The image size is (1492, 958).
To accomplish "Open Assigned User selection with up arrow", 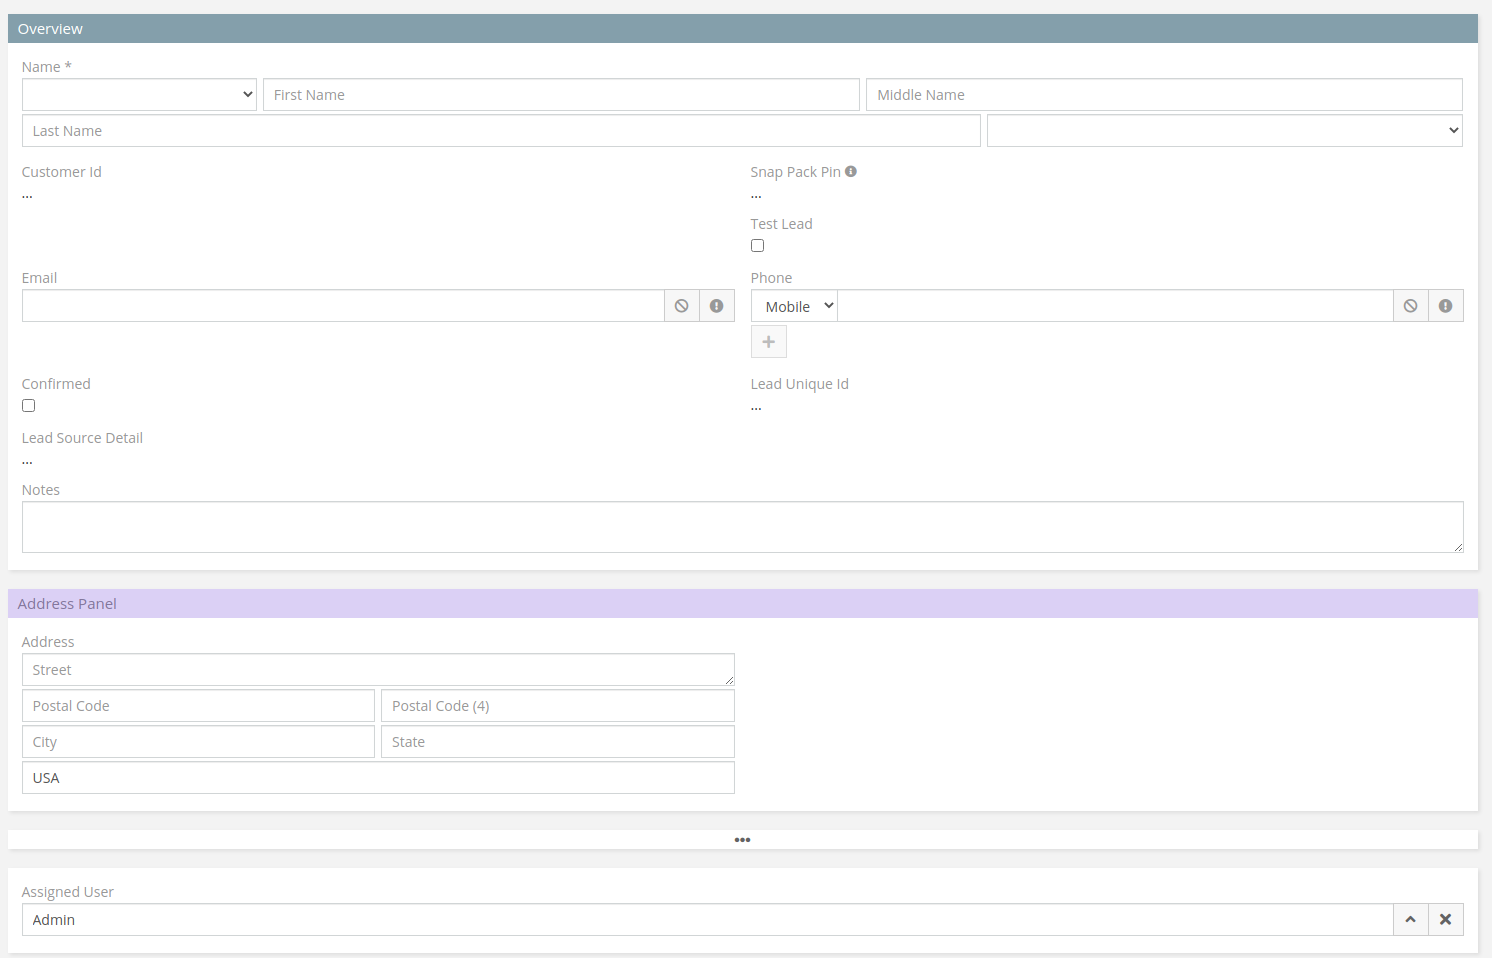I will tap(1410, 920).
